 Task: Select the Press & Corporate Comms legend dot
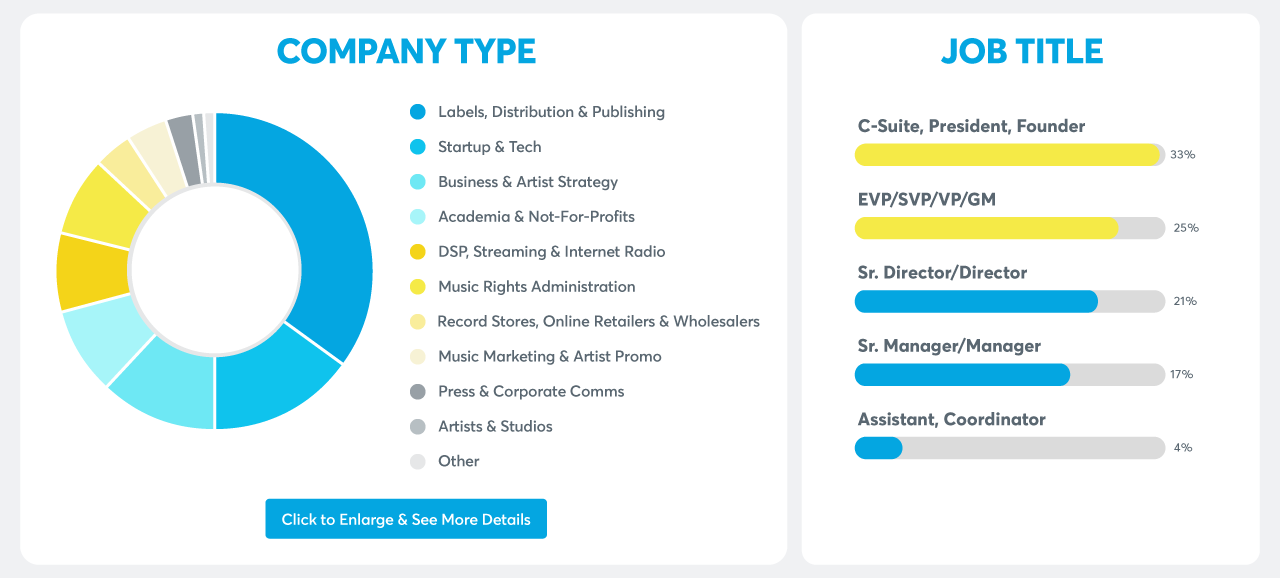tap(418, 392)
